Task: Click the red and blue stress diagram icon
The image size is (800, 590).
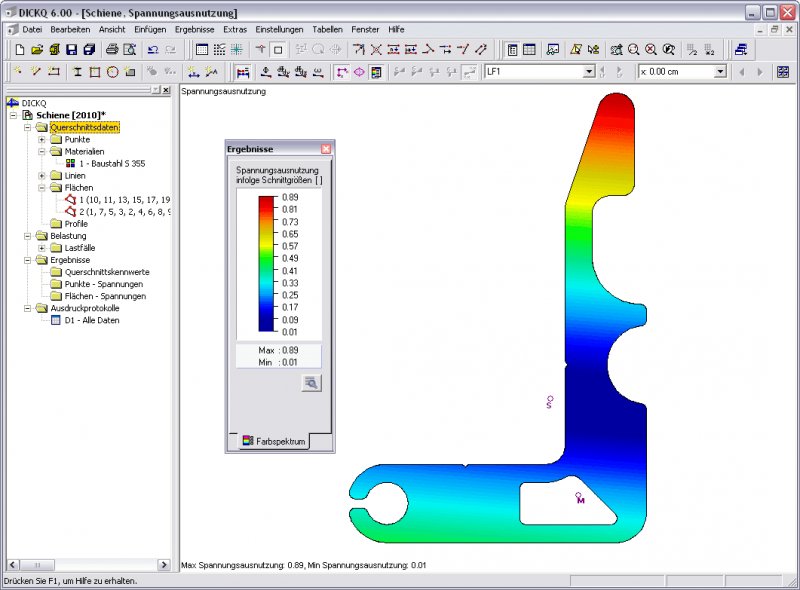Action: pyautogui.click(x=243, y=72)
